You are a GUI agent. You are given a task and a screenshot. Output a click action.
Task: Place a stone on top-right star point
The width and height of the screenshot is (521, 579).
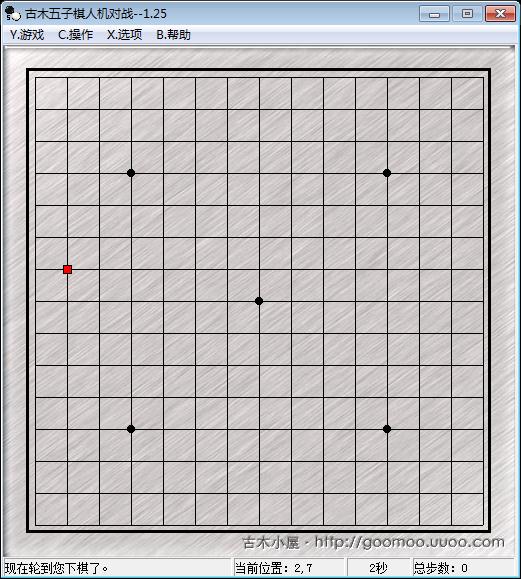point(387,173)
